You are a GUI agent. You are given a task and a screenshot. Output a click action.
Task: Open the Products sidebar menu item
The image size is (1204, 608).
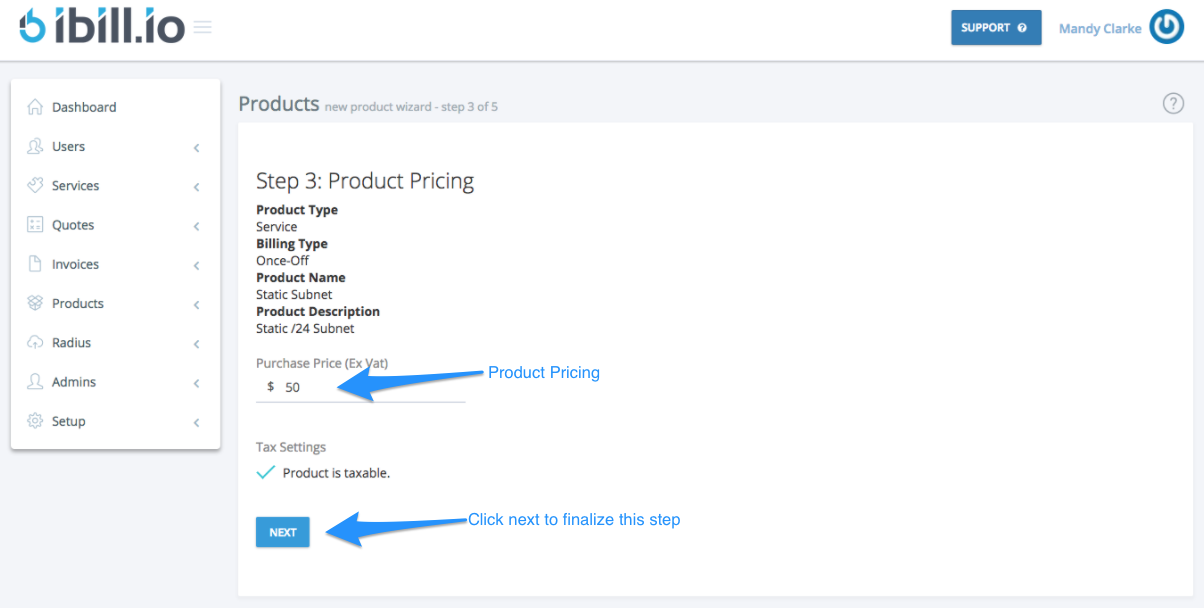[x=77, y=303]
